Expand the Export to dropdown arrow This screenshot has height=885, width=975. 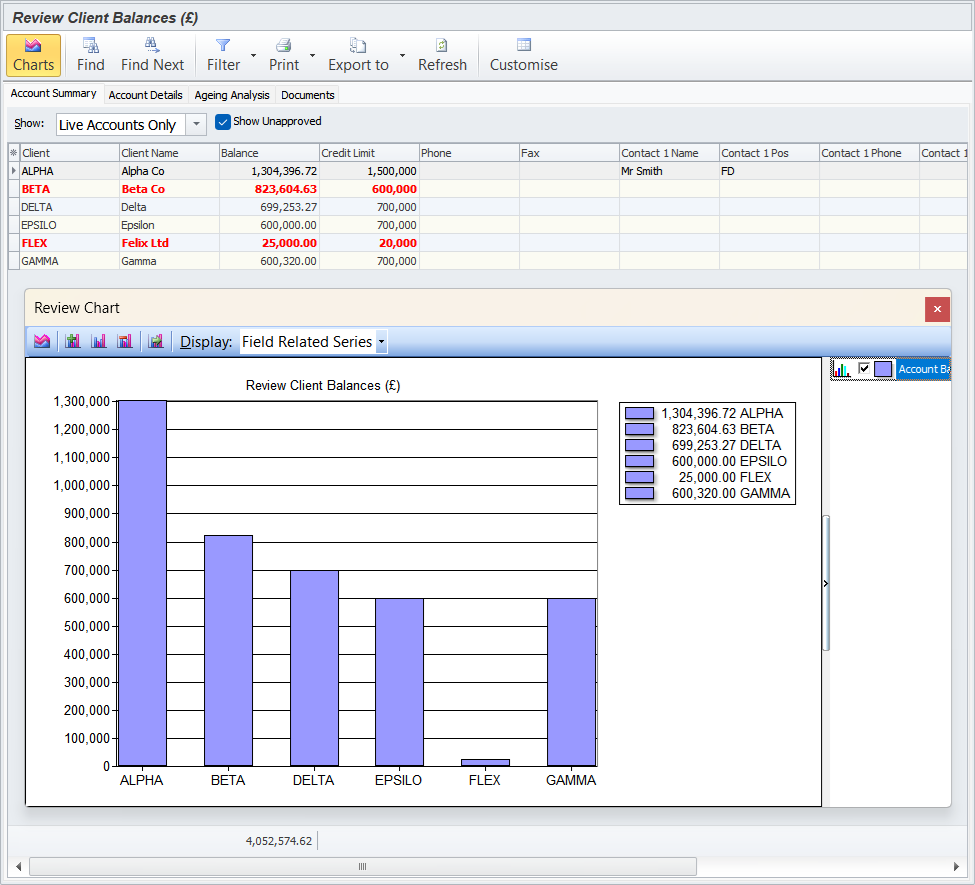point(403,57)
